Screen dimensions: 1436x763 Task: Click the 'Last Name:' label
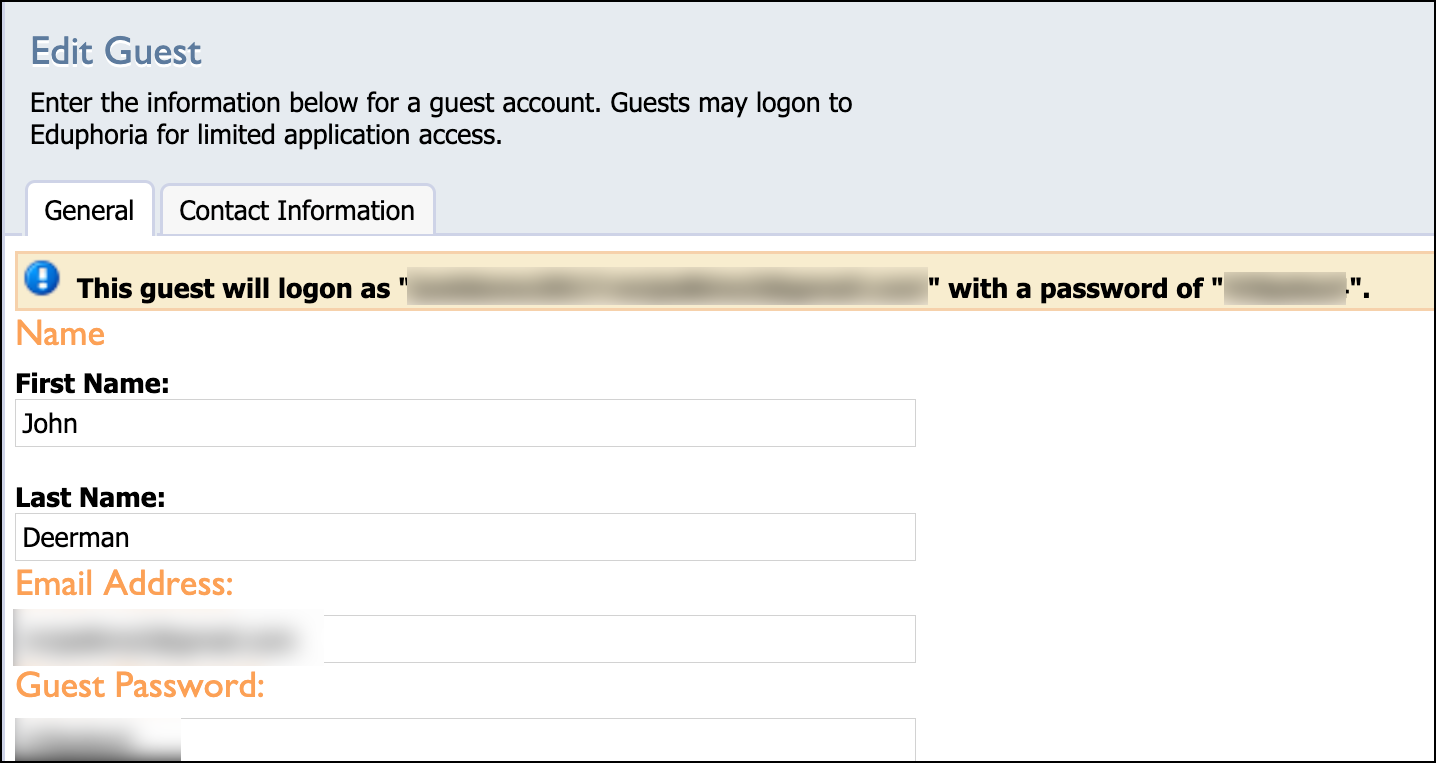pyautogui.click(x=90, y=498)
